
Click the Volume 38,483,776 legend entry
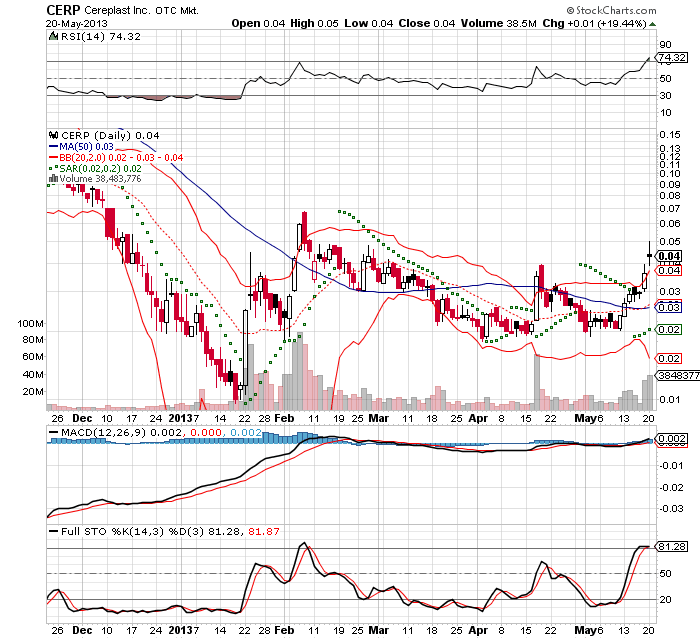[100, 179]
